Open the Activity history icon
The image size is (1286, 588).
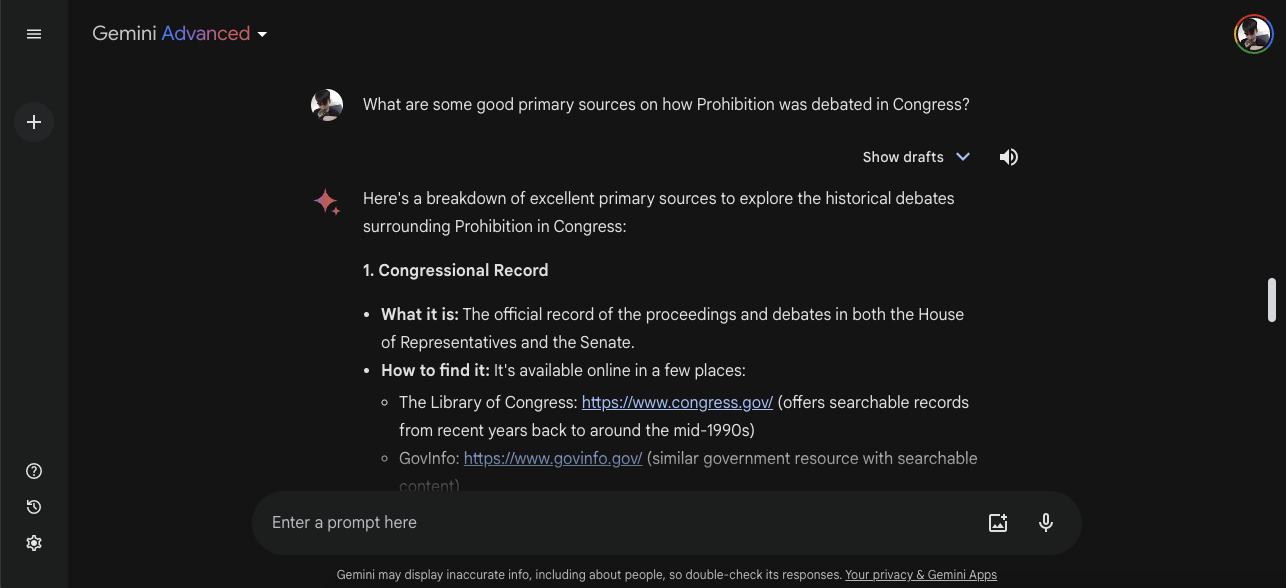(34, 507)
